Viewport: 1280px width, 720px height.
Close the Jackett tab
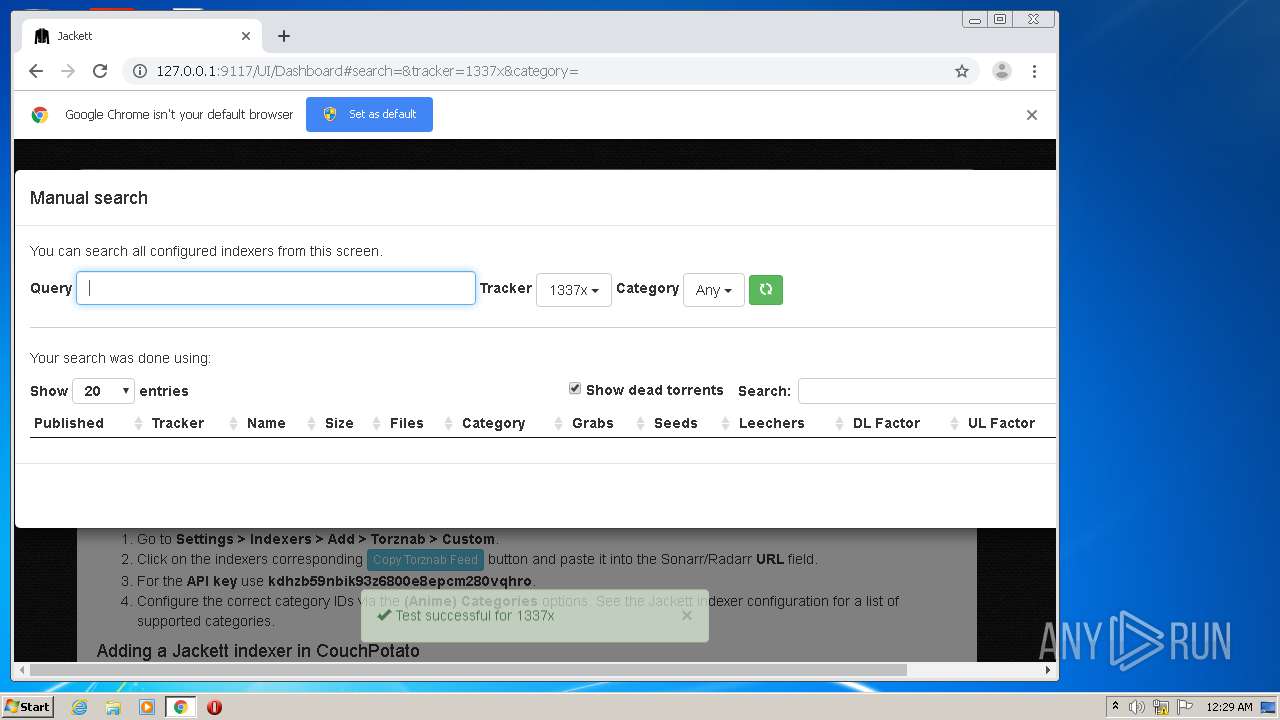pos(246,36)
